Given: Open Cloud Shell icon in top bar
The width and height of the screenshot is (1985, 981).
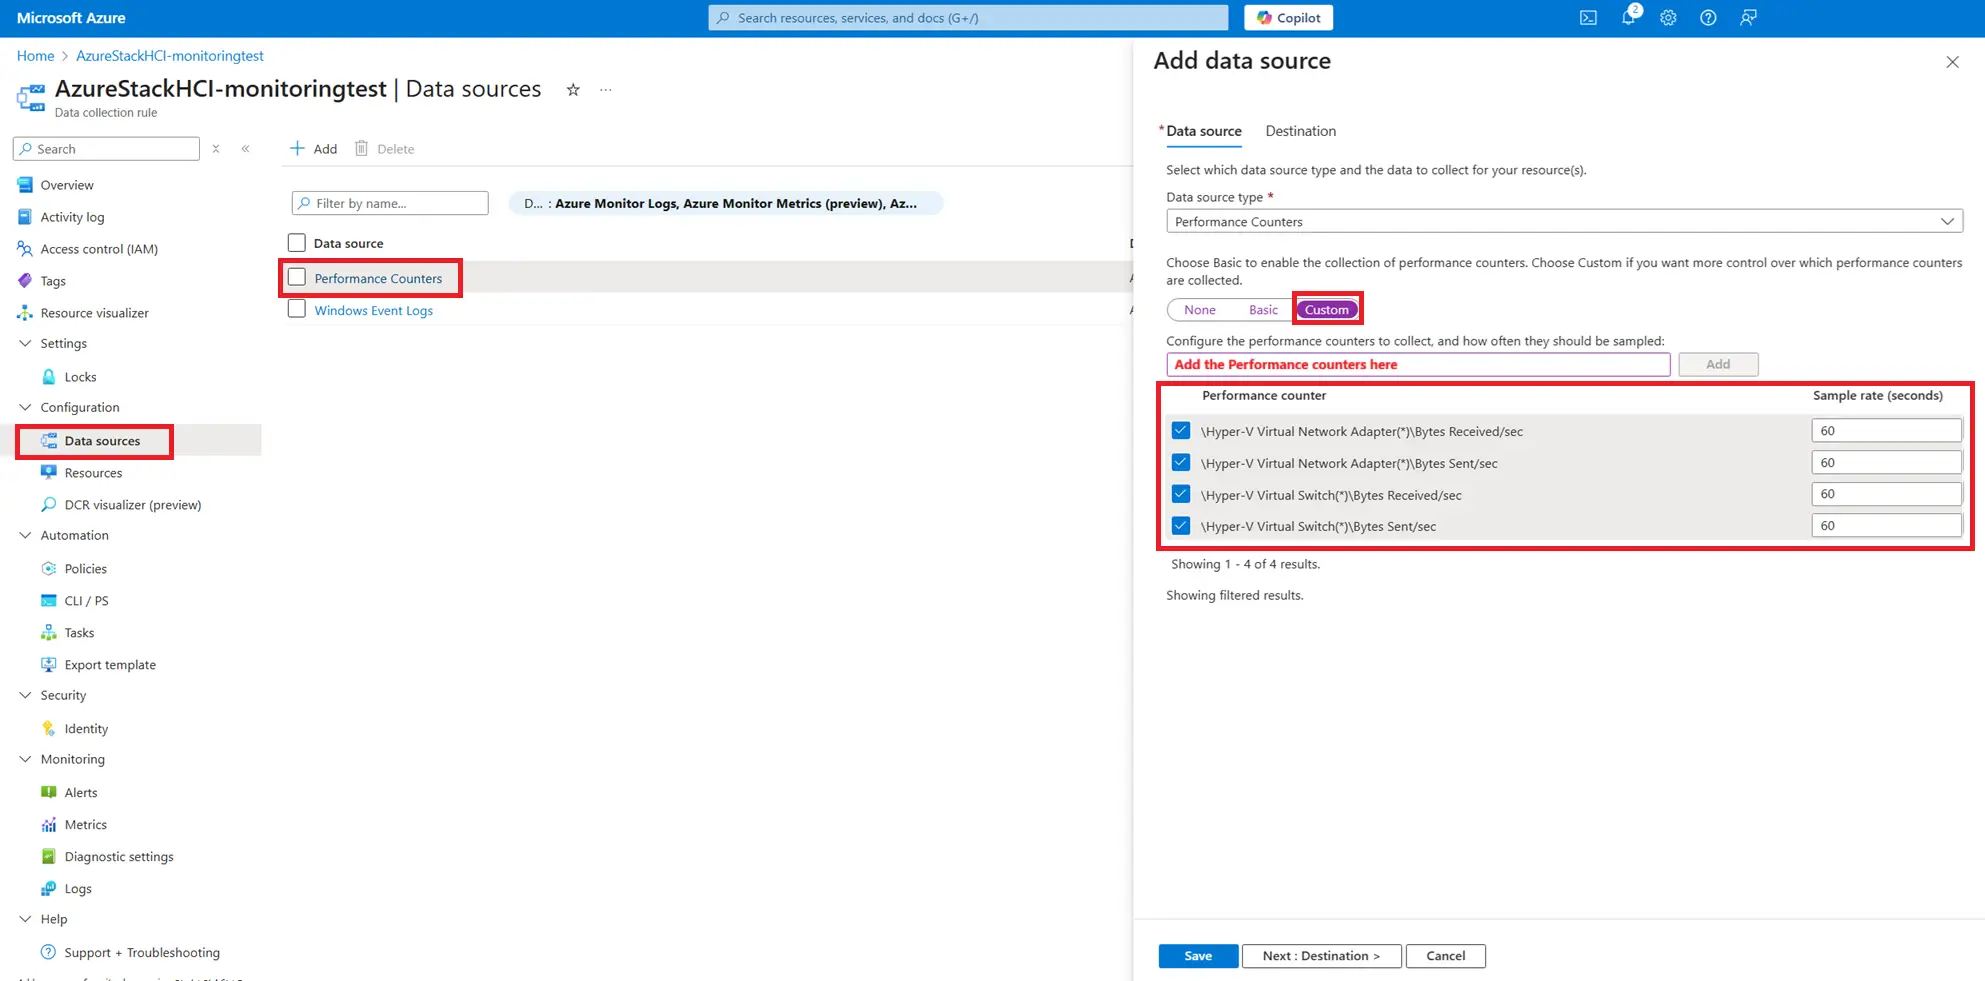Looking at the screenshot, I should (x=1588, y=18).
